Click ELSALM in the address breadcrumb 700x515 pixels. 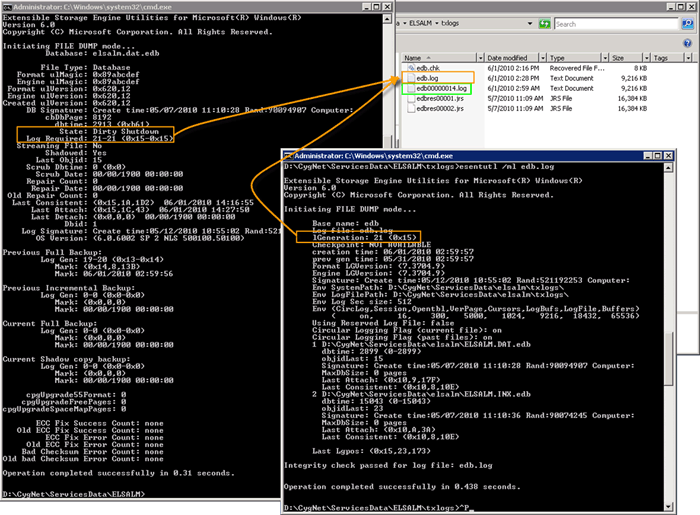coord(421,23)
